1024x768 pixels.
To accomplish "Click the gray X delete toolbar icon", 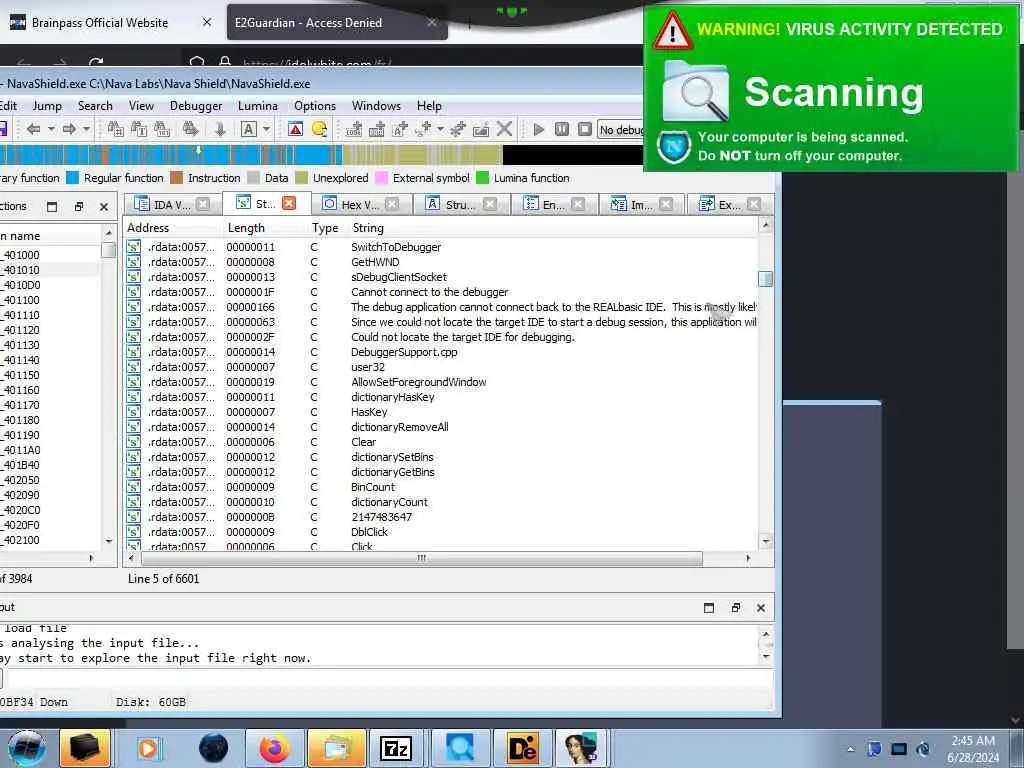I will tap(504, 129).
